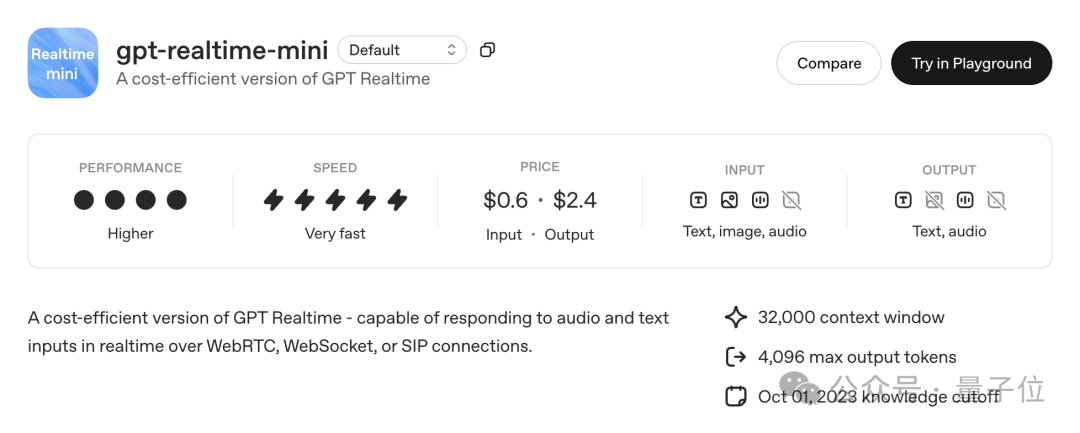Click the unsupported video output icon
The height and width of the screenshot is (433, 1080).
[x=996, y=200]
